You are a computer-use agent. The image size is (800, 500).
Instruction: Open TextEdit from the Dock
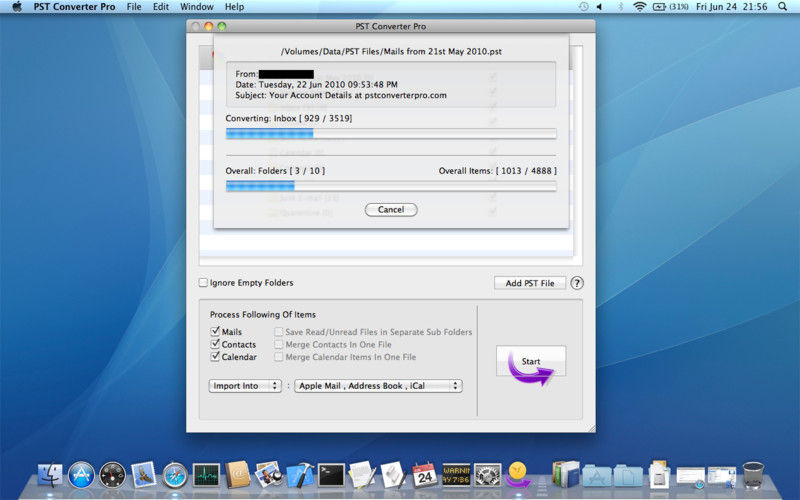point(362,475)
